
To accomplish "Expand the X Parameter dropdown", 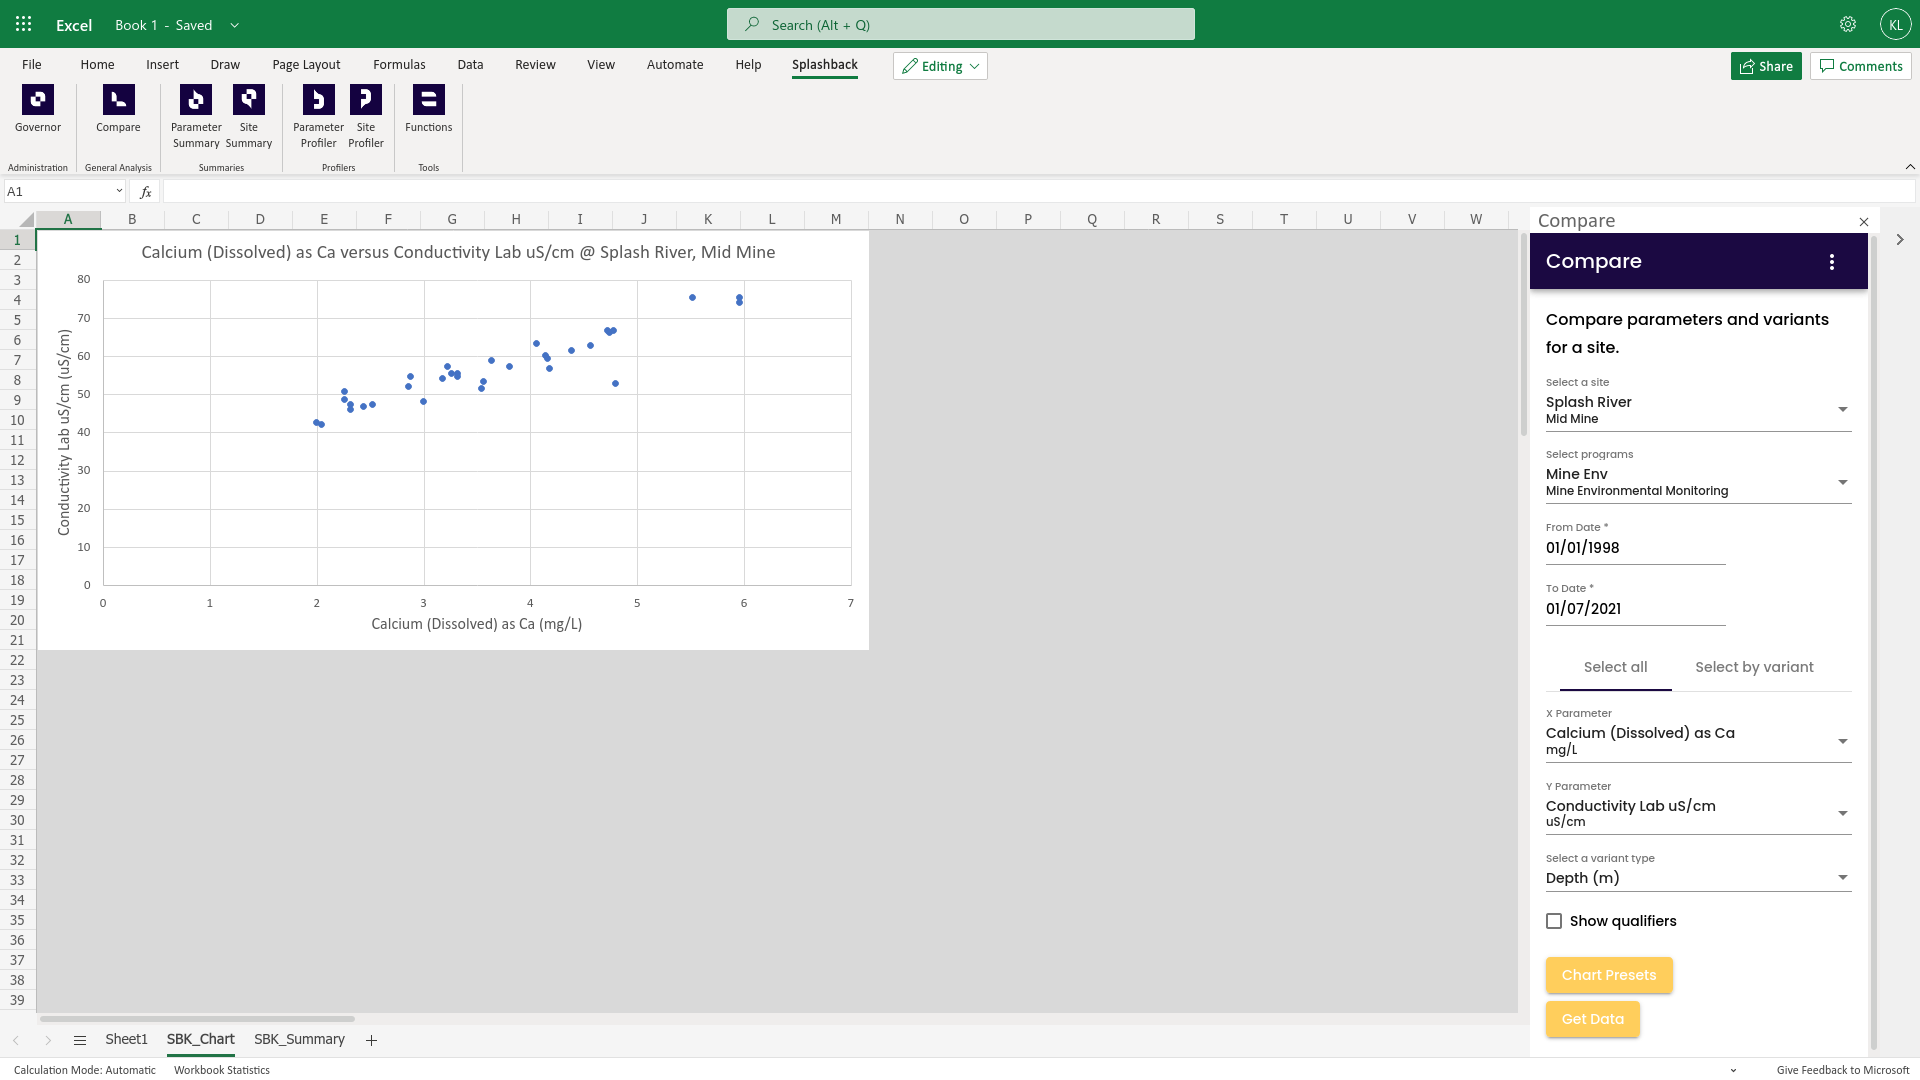I will point(1842,740).
